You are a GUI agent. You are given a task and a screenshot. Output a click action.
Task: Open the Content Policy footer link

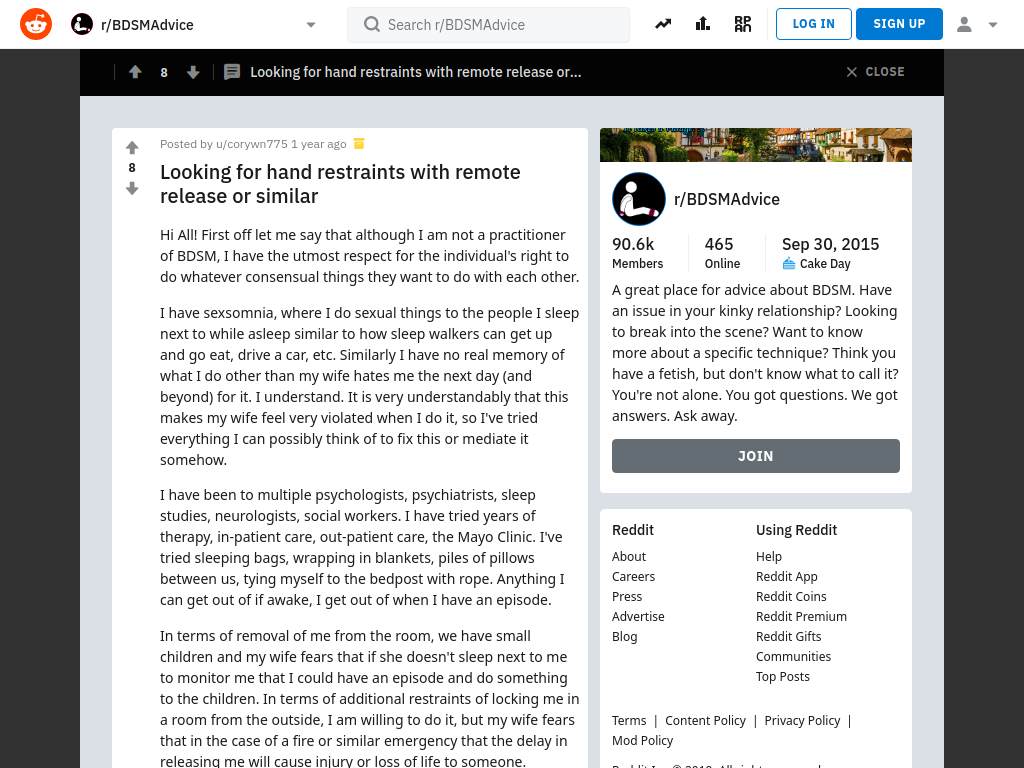(x=705, y=720)
